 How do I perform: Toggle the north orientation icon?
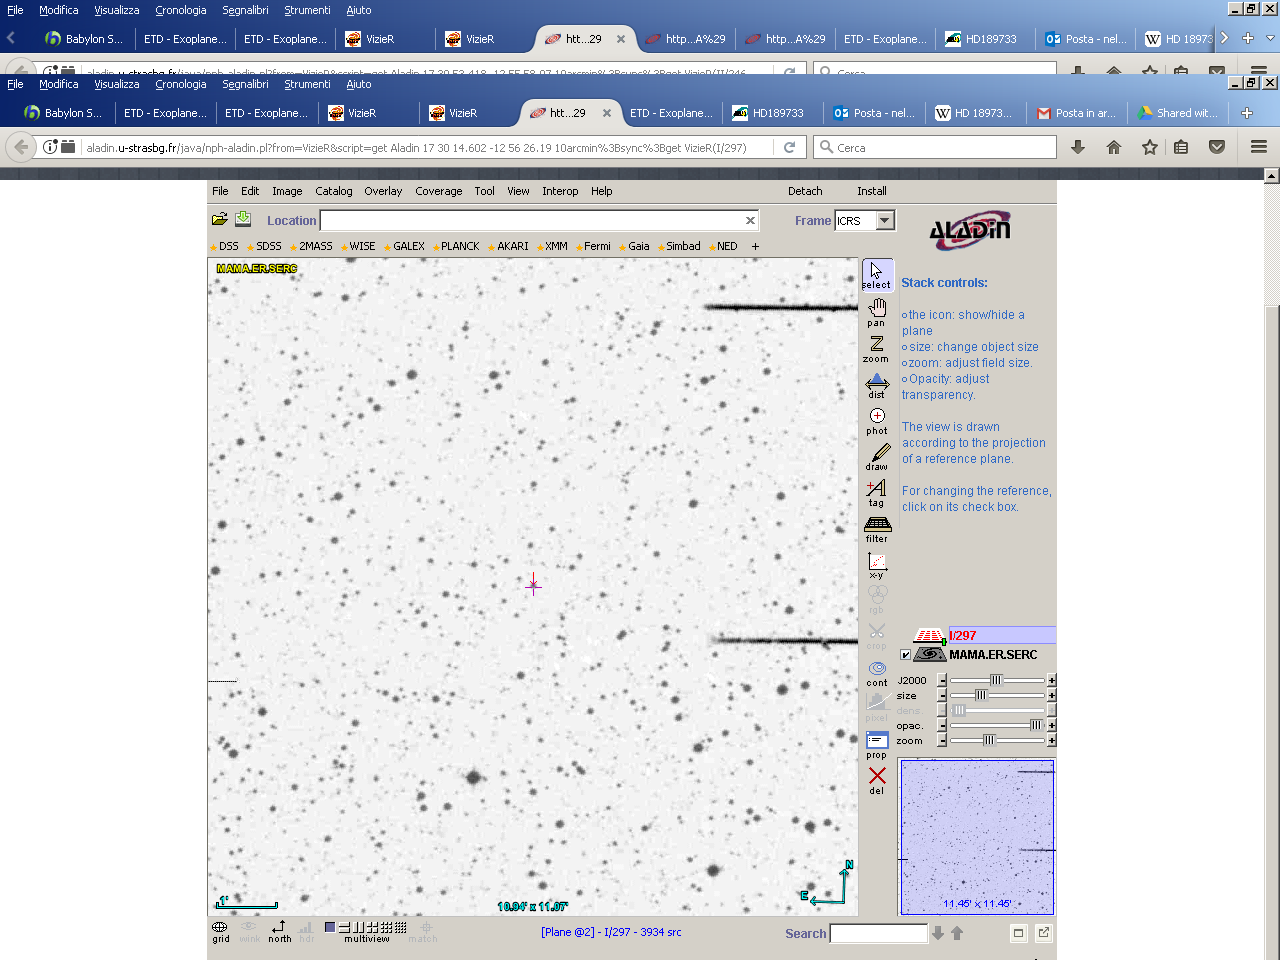[280, 931]
